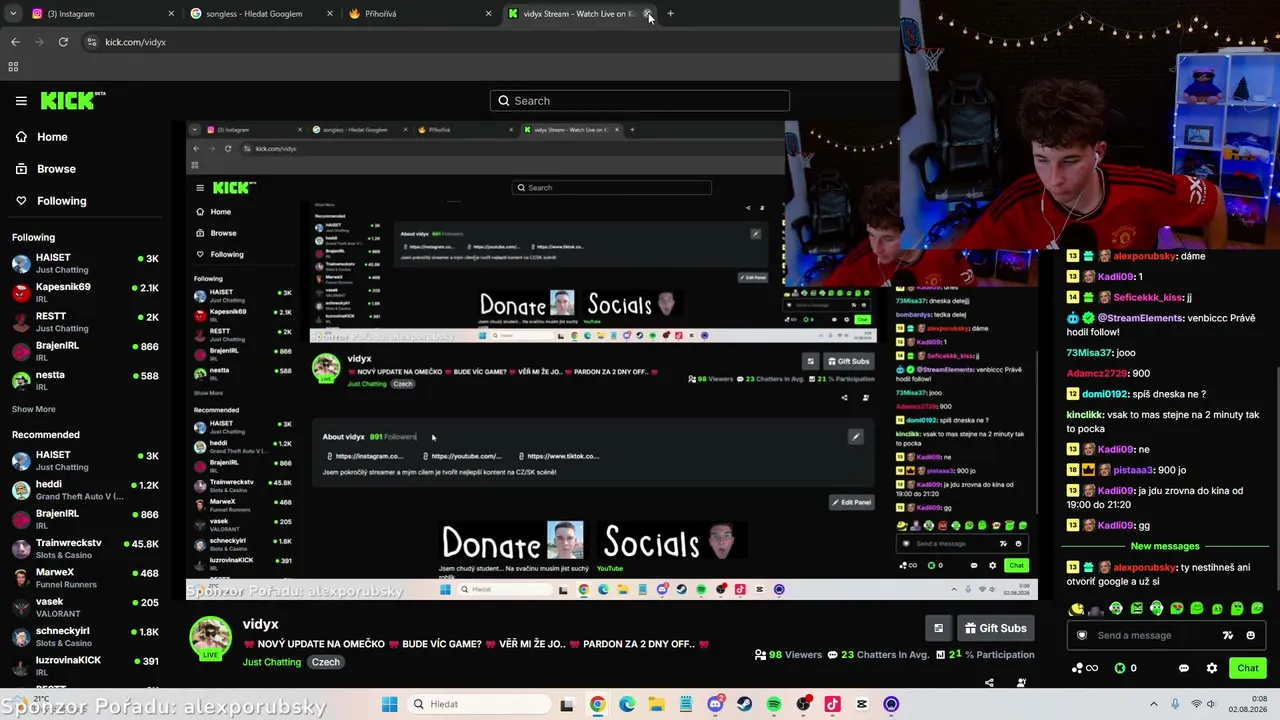This screenshot has height=720, width=1280.
Task: Open HAISET channel in Following list
Action: 85,263
